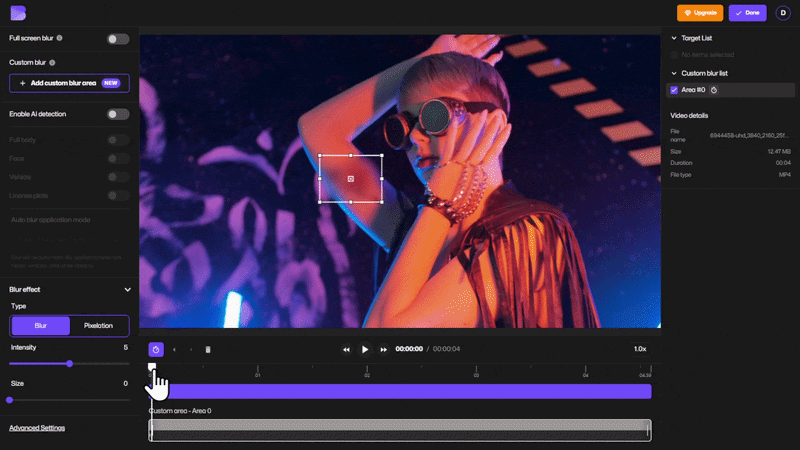Click the timeline playhead marker
800x450 pixels.
coord(152,366)
